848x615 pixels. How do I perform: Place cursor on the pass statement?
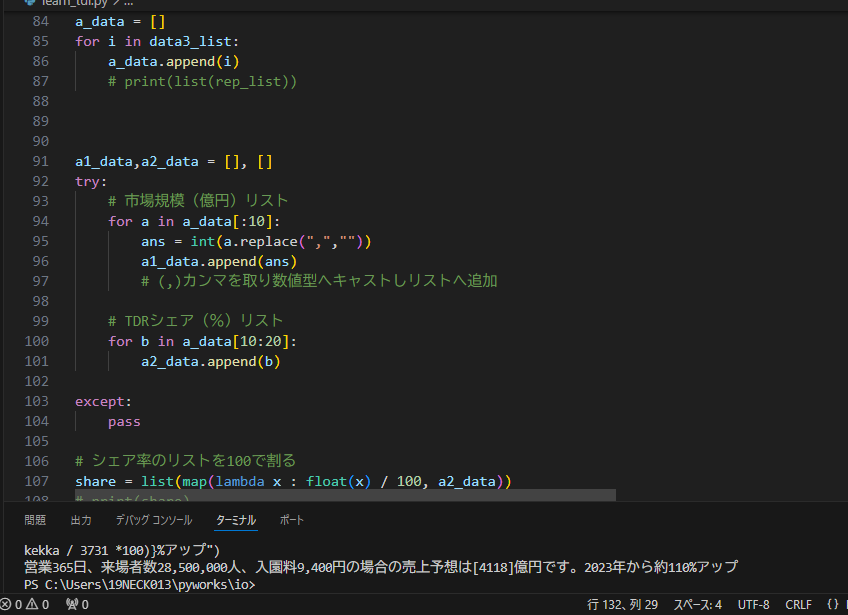[124, 421]
